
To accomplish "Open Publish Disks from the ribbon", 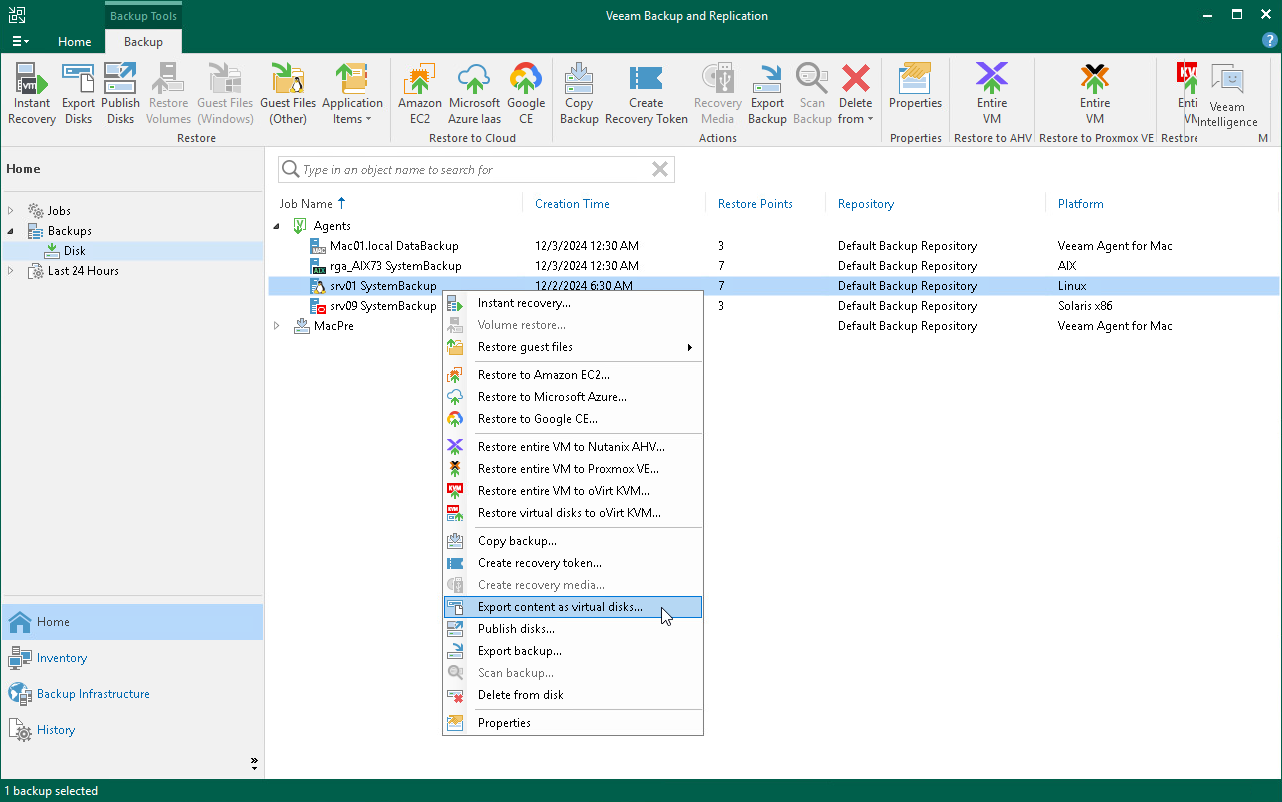I will (120, 94).
